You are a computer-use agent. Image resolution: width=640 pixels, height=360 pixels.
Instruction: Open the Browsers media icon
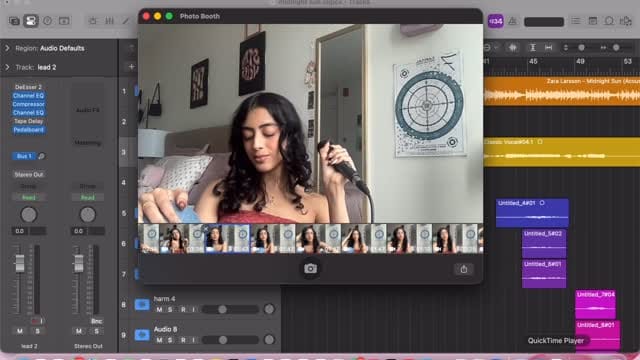pos(626,21)
